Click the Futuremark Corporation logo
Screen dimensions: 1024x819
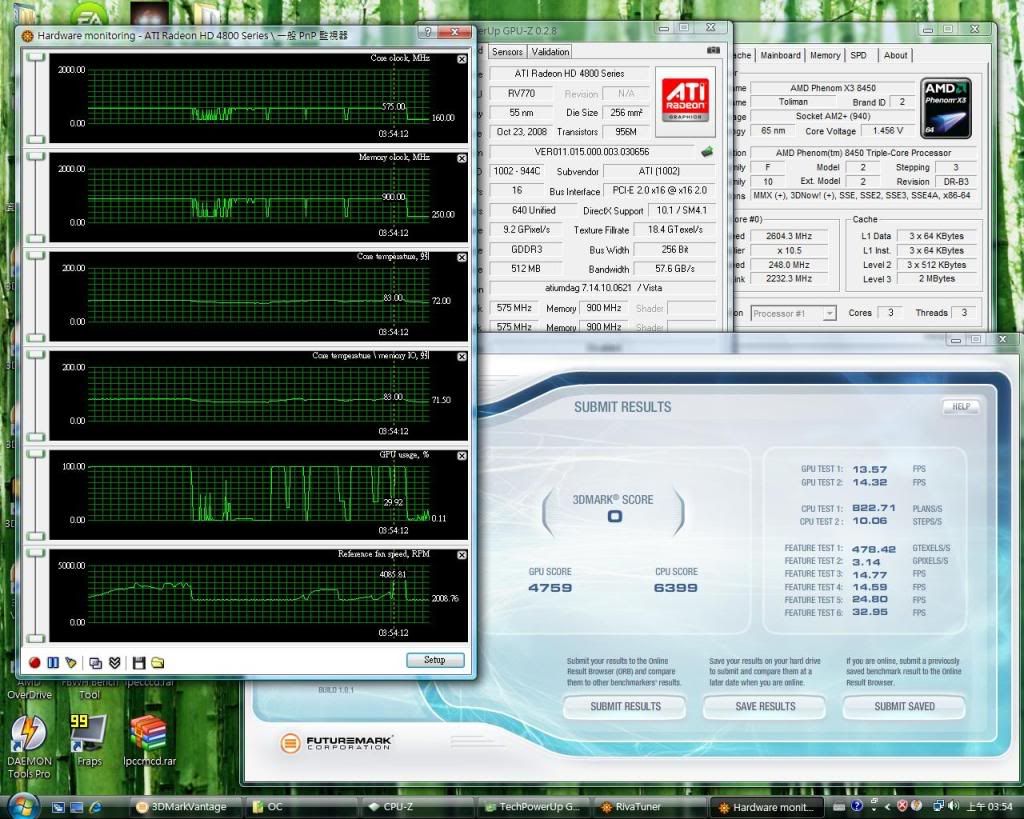(336, 743)
